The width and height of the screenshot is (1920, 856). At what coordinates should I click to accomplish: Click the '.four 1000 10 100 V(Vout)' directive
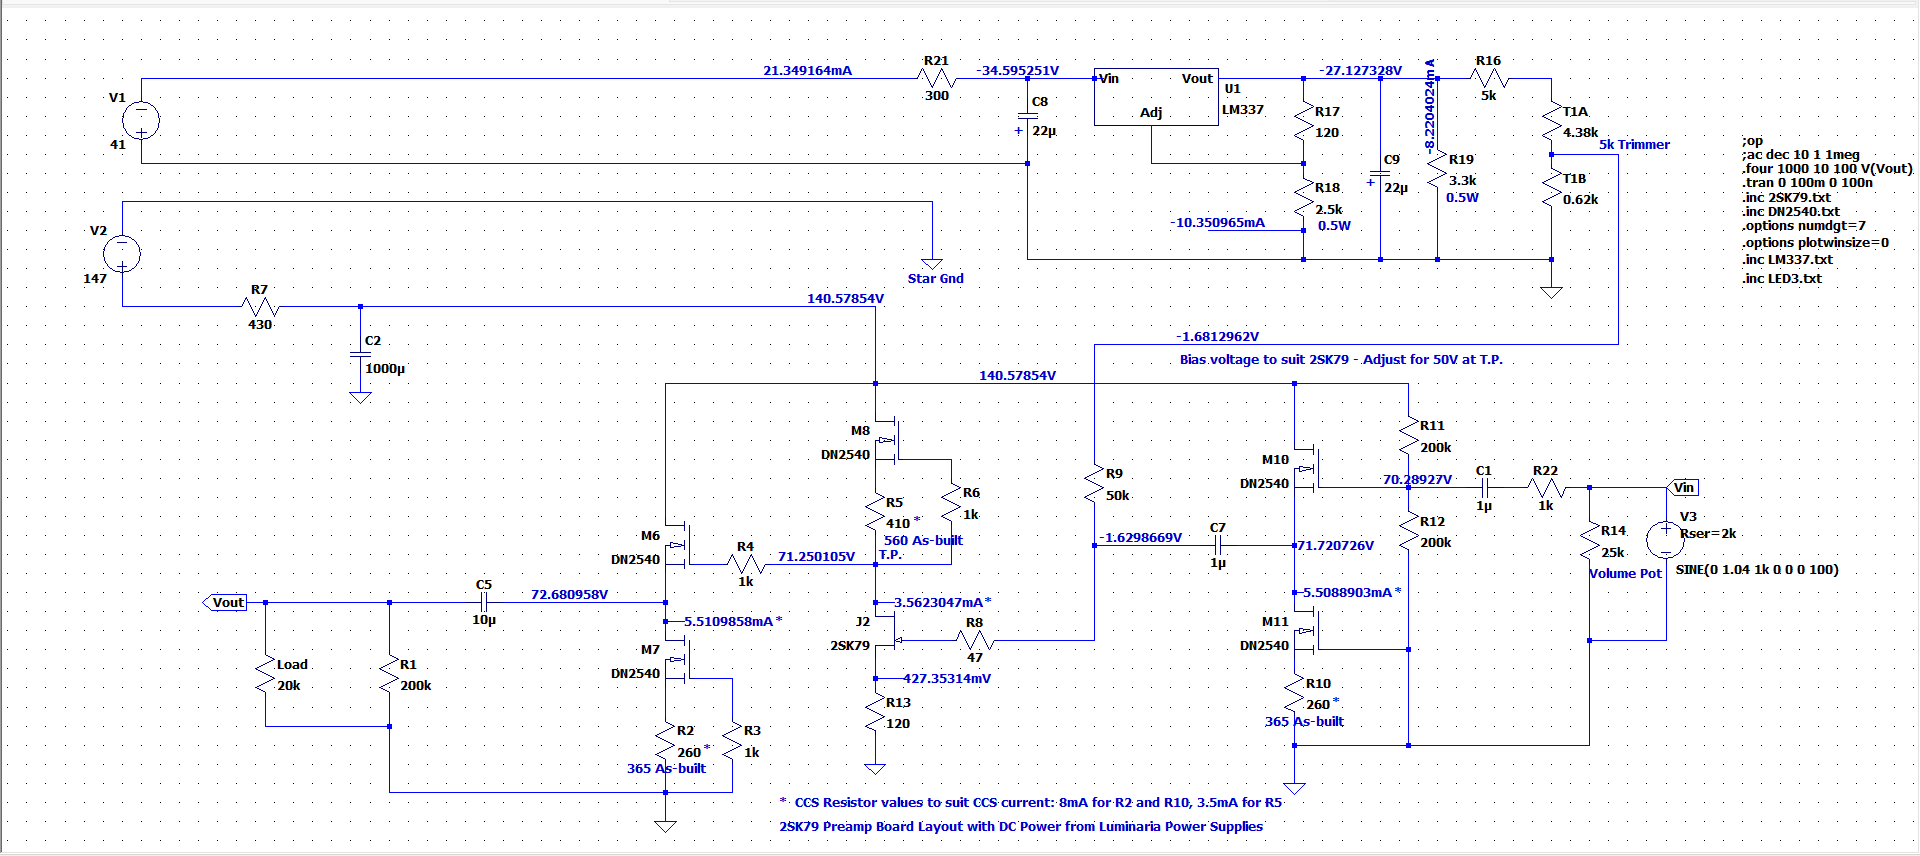pos(1827,169)
